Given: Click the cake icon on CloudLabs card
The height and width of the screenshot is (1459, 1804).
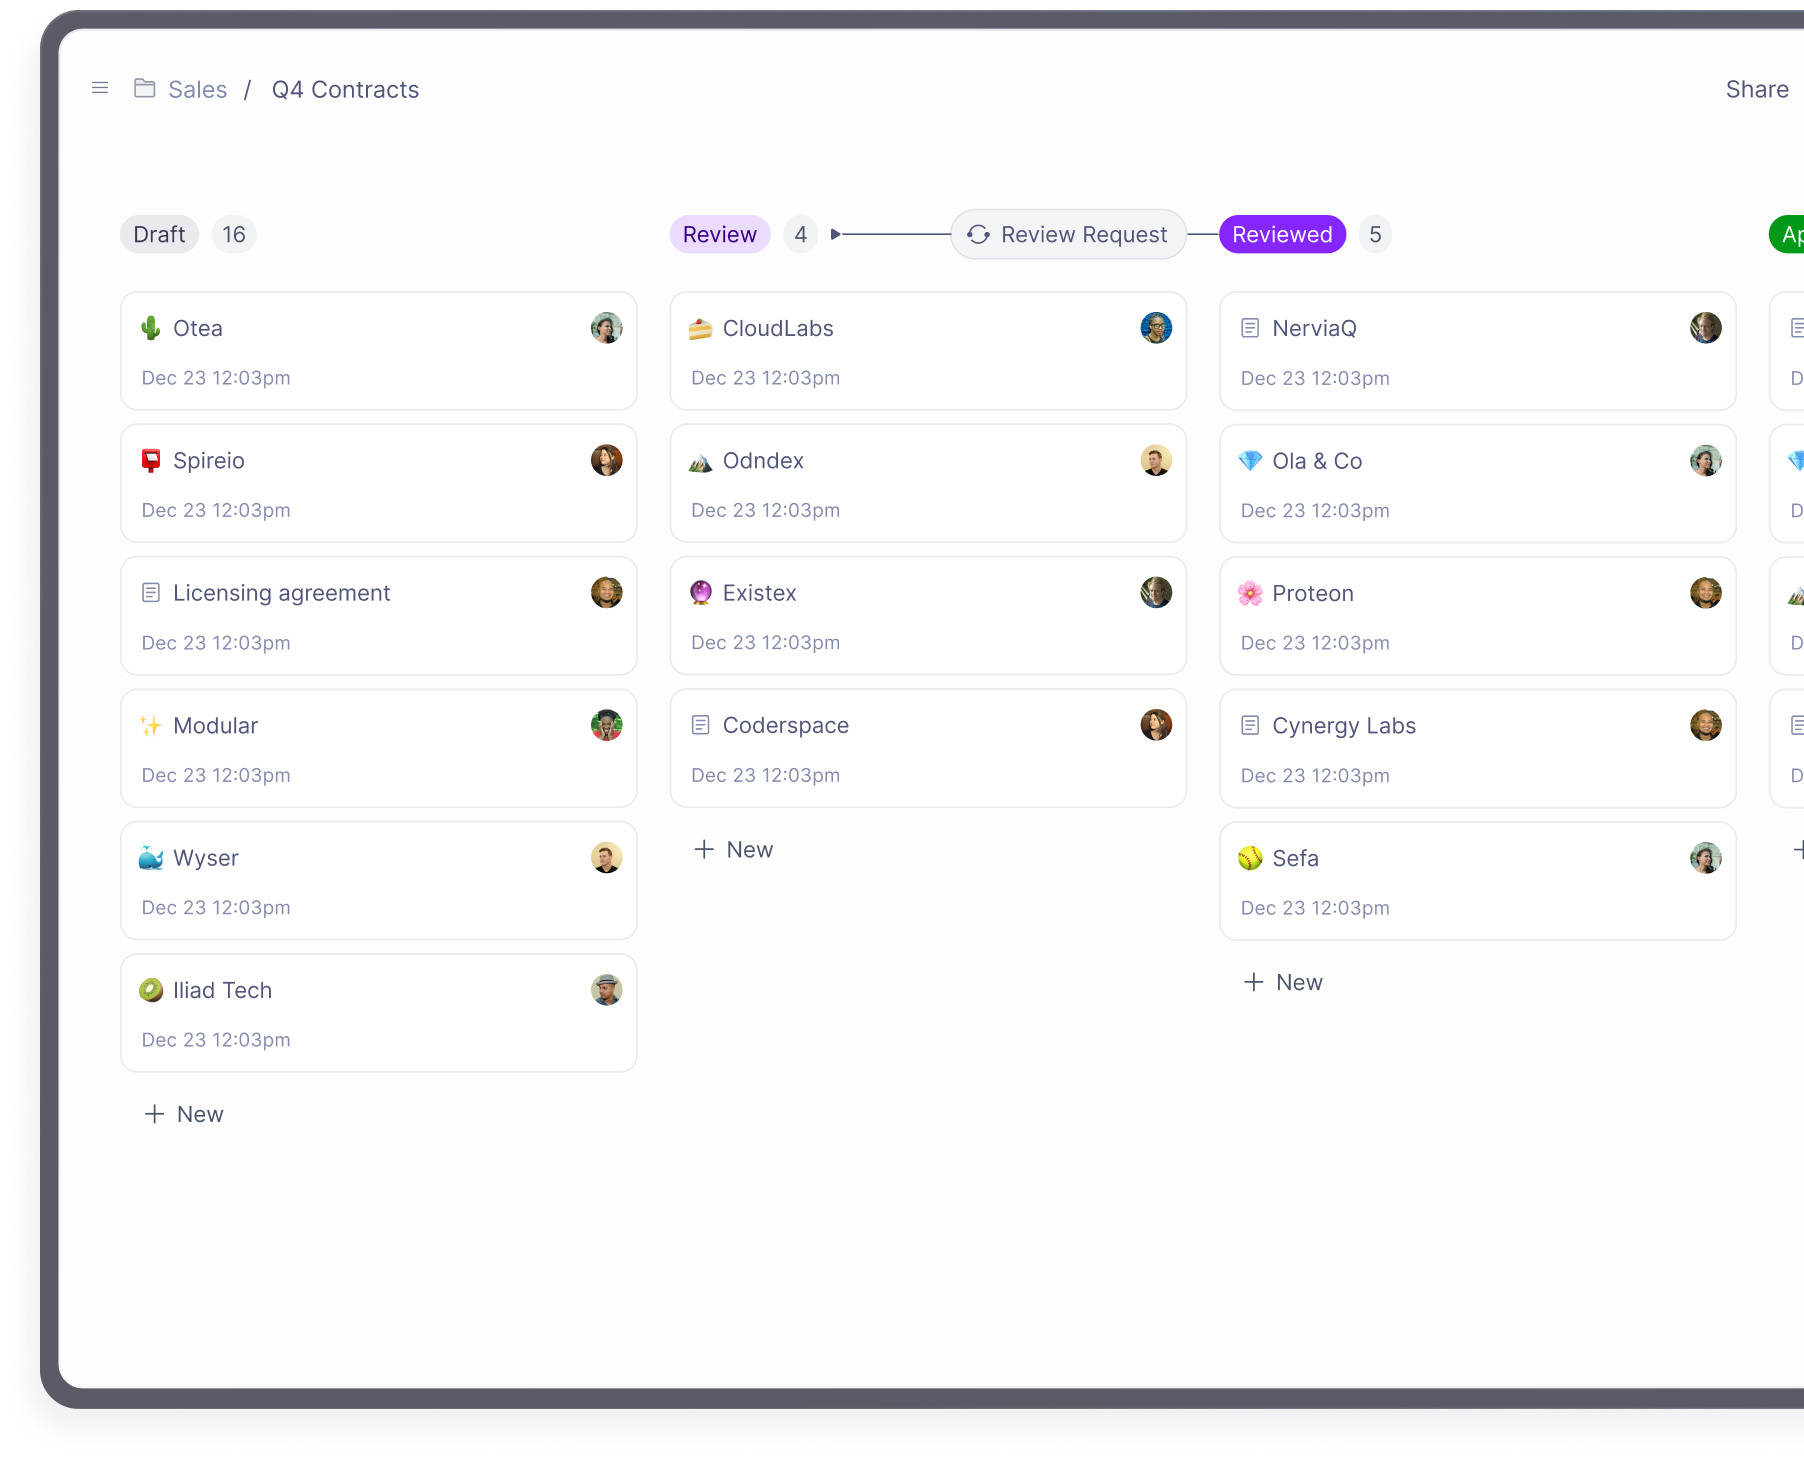Looking at the screenshot, I should point(701,328).
